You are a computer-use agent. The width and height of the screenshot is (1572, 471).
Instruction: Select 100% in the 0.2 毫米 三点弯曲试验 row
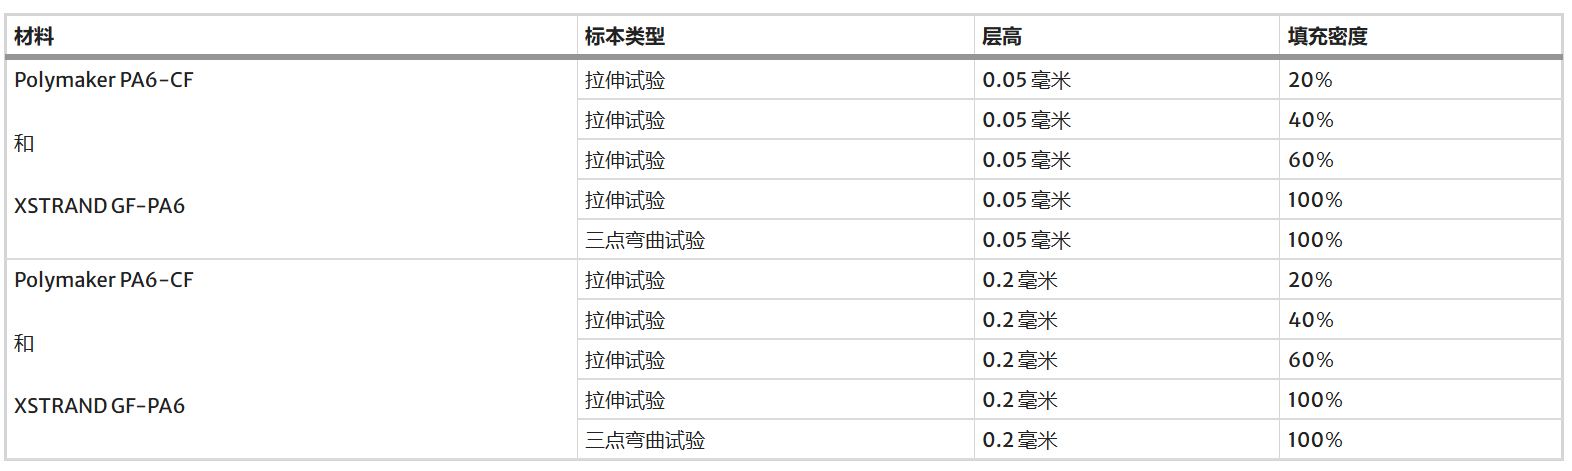click(1315, 440)
